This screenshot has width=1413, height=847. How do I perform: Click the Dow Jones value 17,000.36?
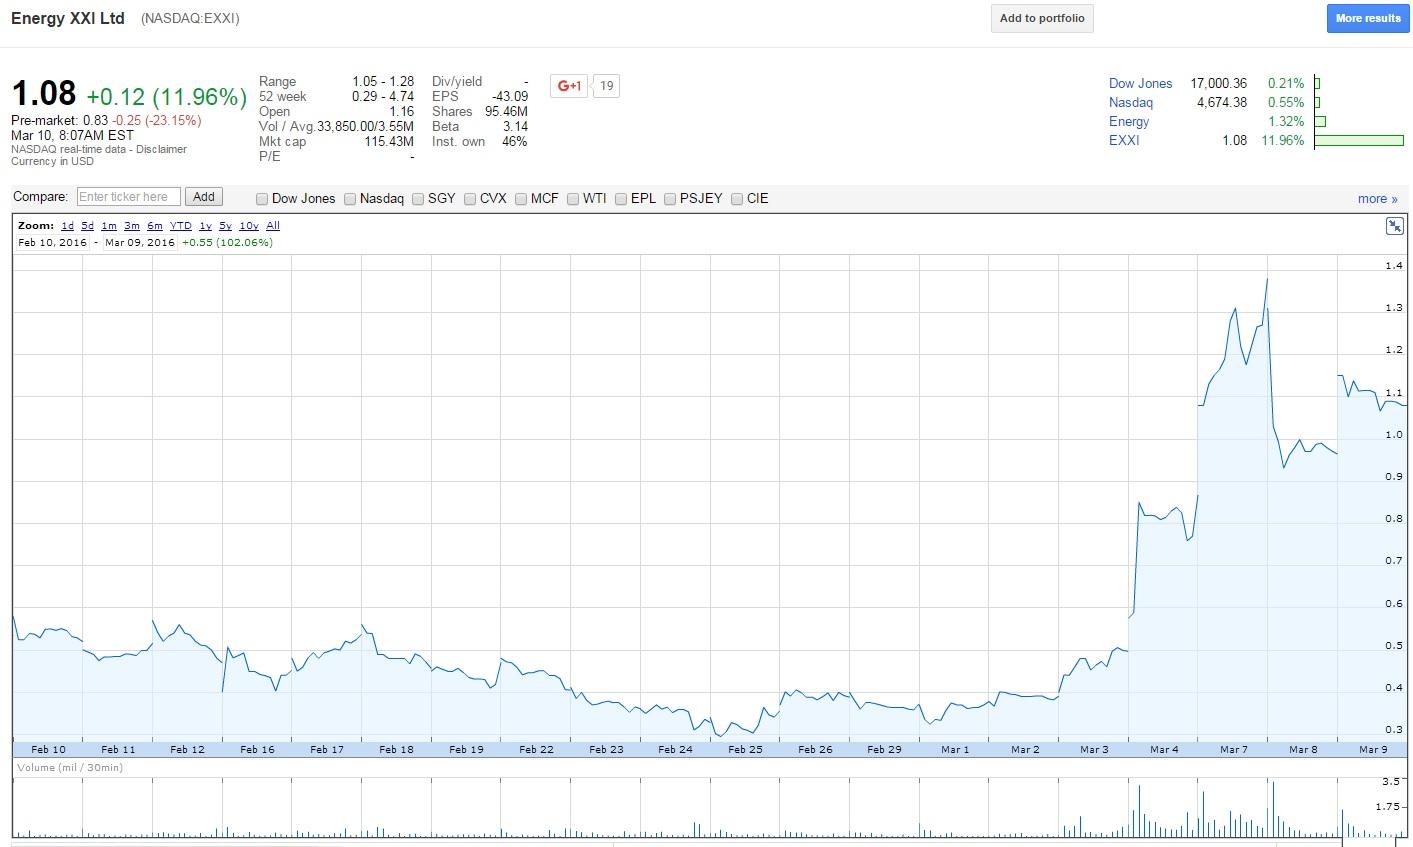(x=1218, y=83)
